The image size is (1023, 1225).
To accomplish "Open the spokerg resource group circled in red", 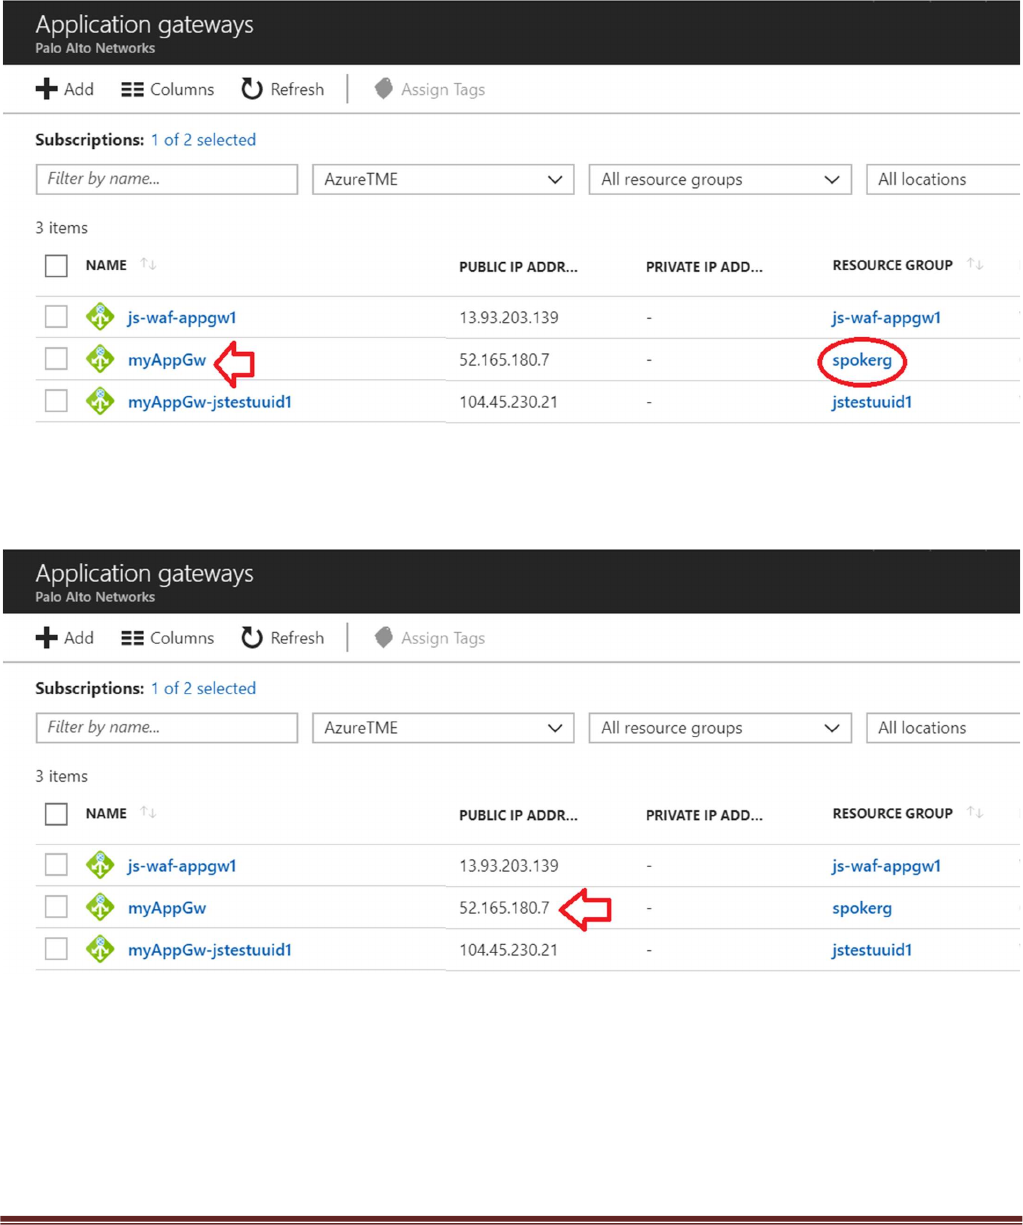I will 861,360.
